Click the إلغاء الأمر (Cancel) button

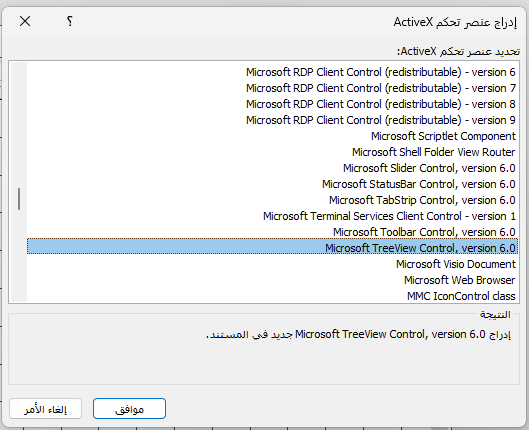(x=45, y=408)
